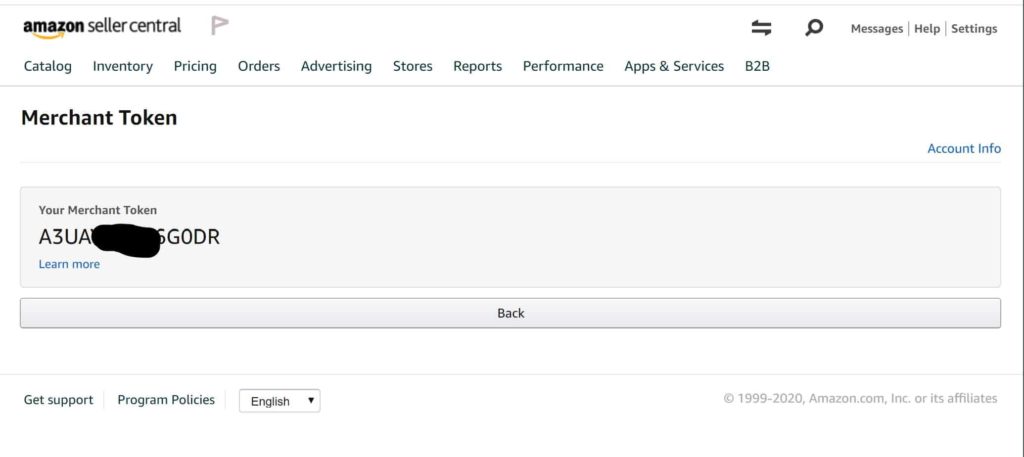
Task: Open the Help link
Action: pyautogui.click(x=927, y=29)
